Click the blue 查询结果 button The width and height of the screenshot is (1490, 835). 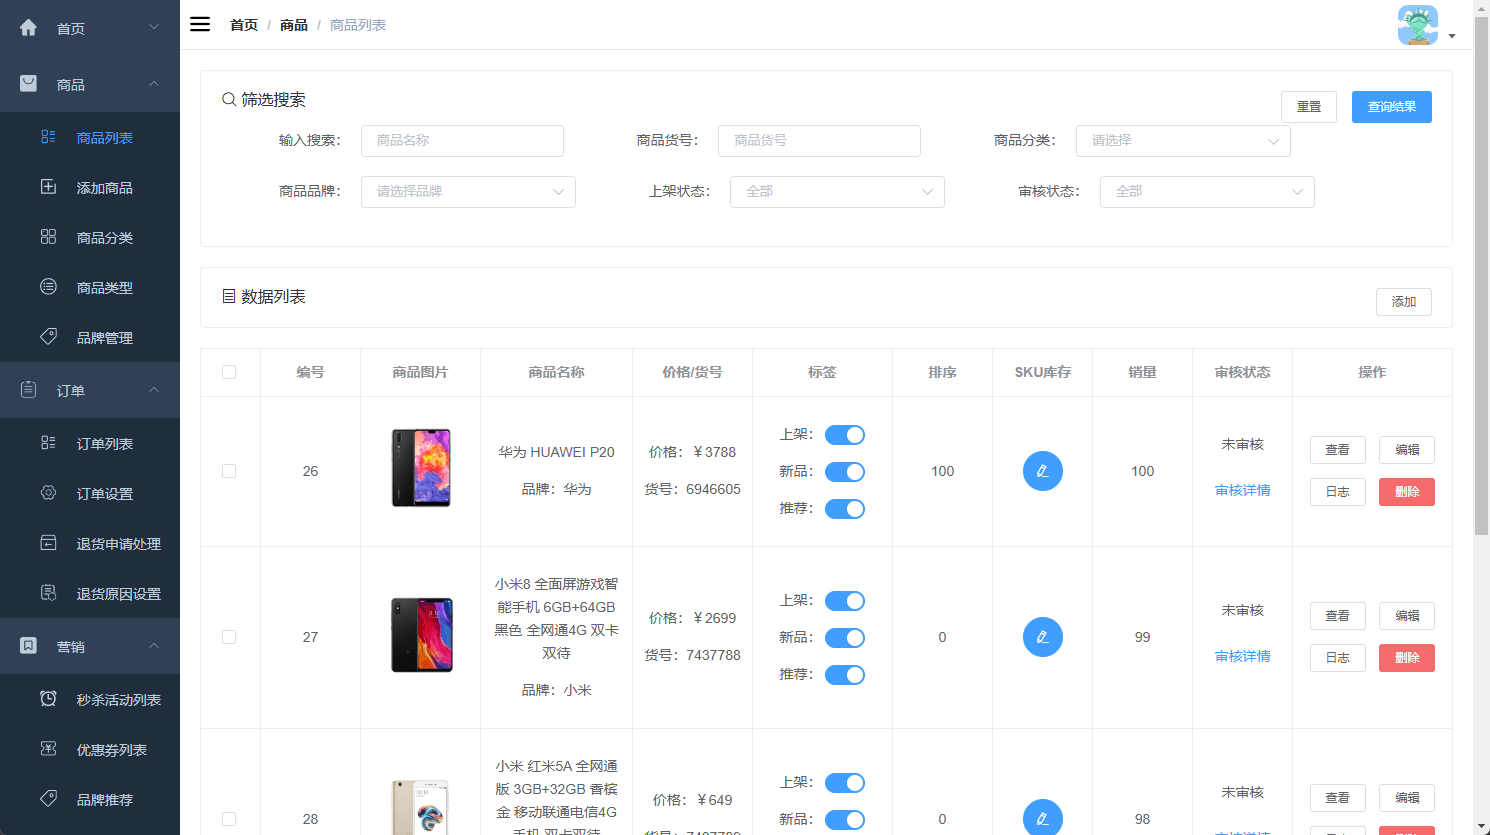tap(1391, 107)
